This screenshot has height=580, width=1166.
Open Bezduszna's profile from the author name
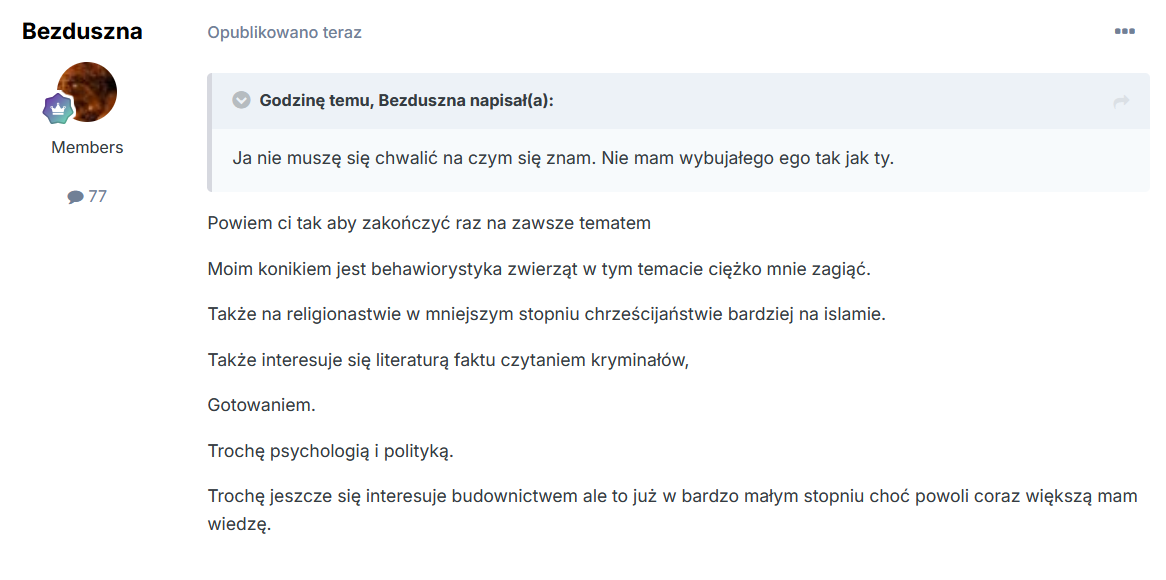(82, 31)
